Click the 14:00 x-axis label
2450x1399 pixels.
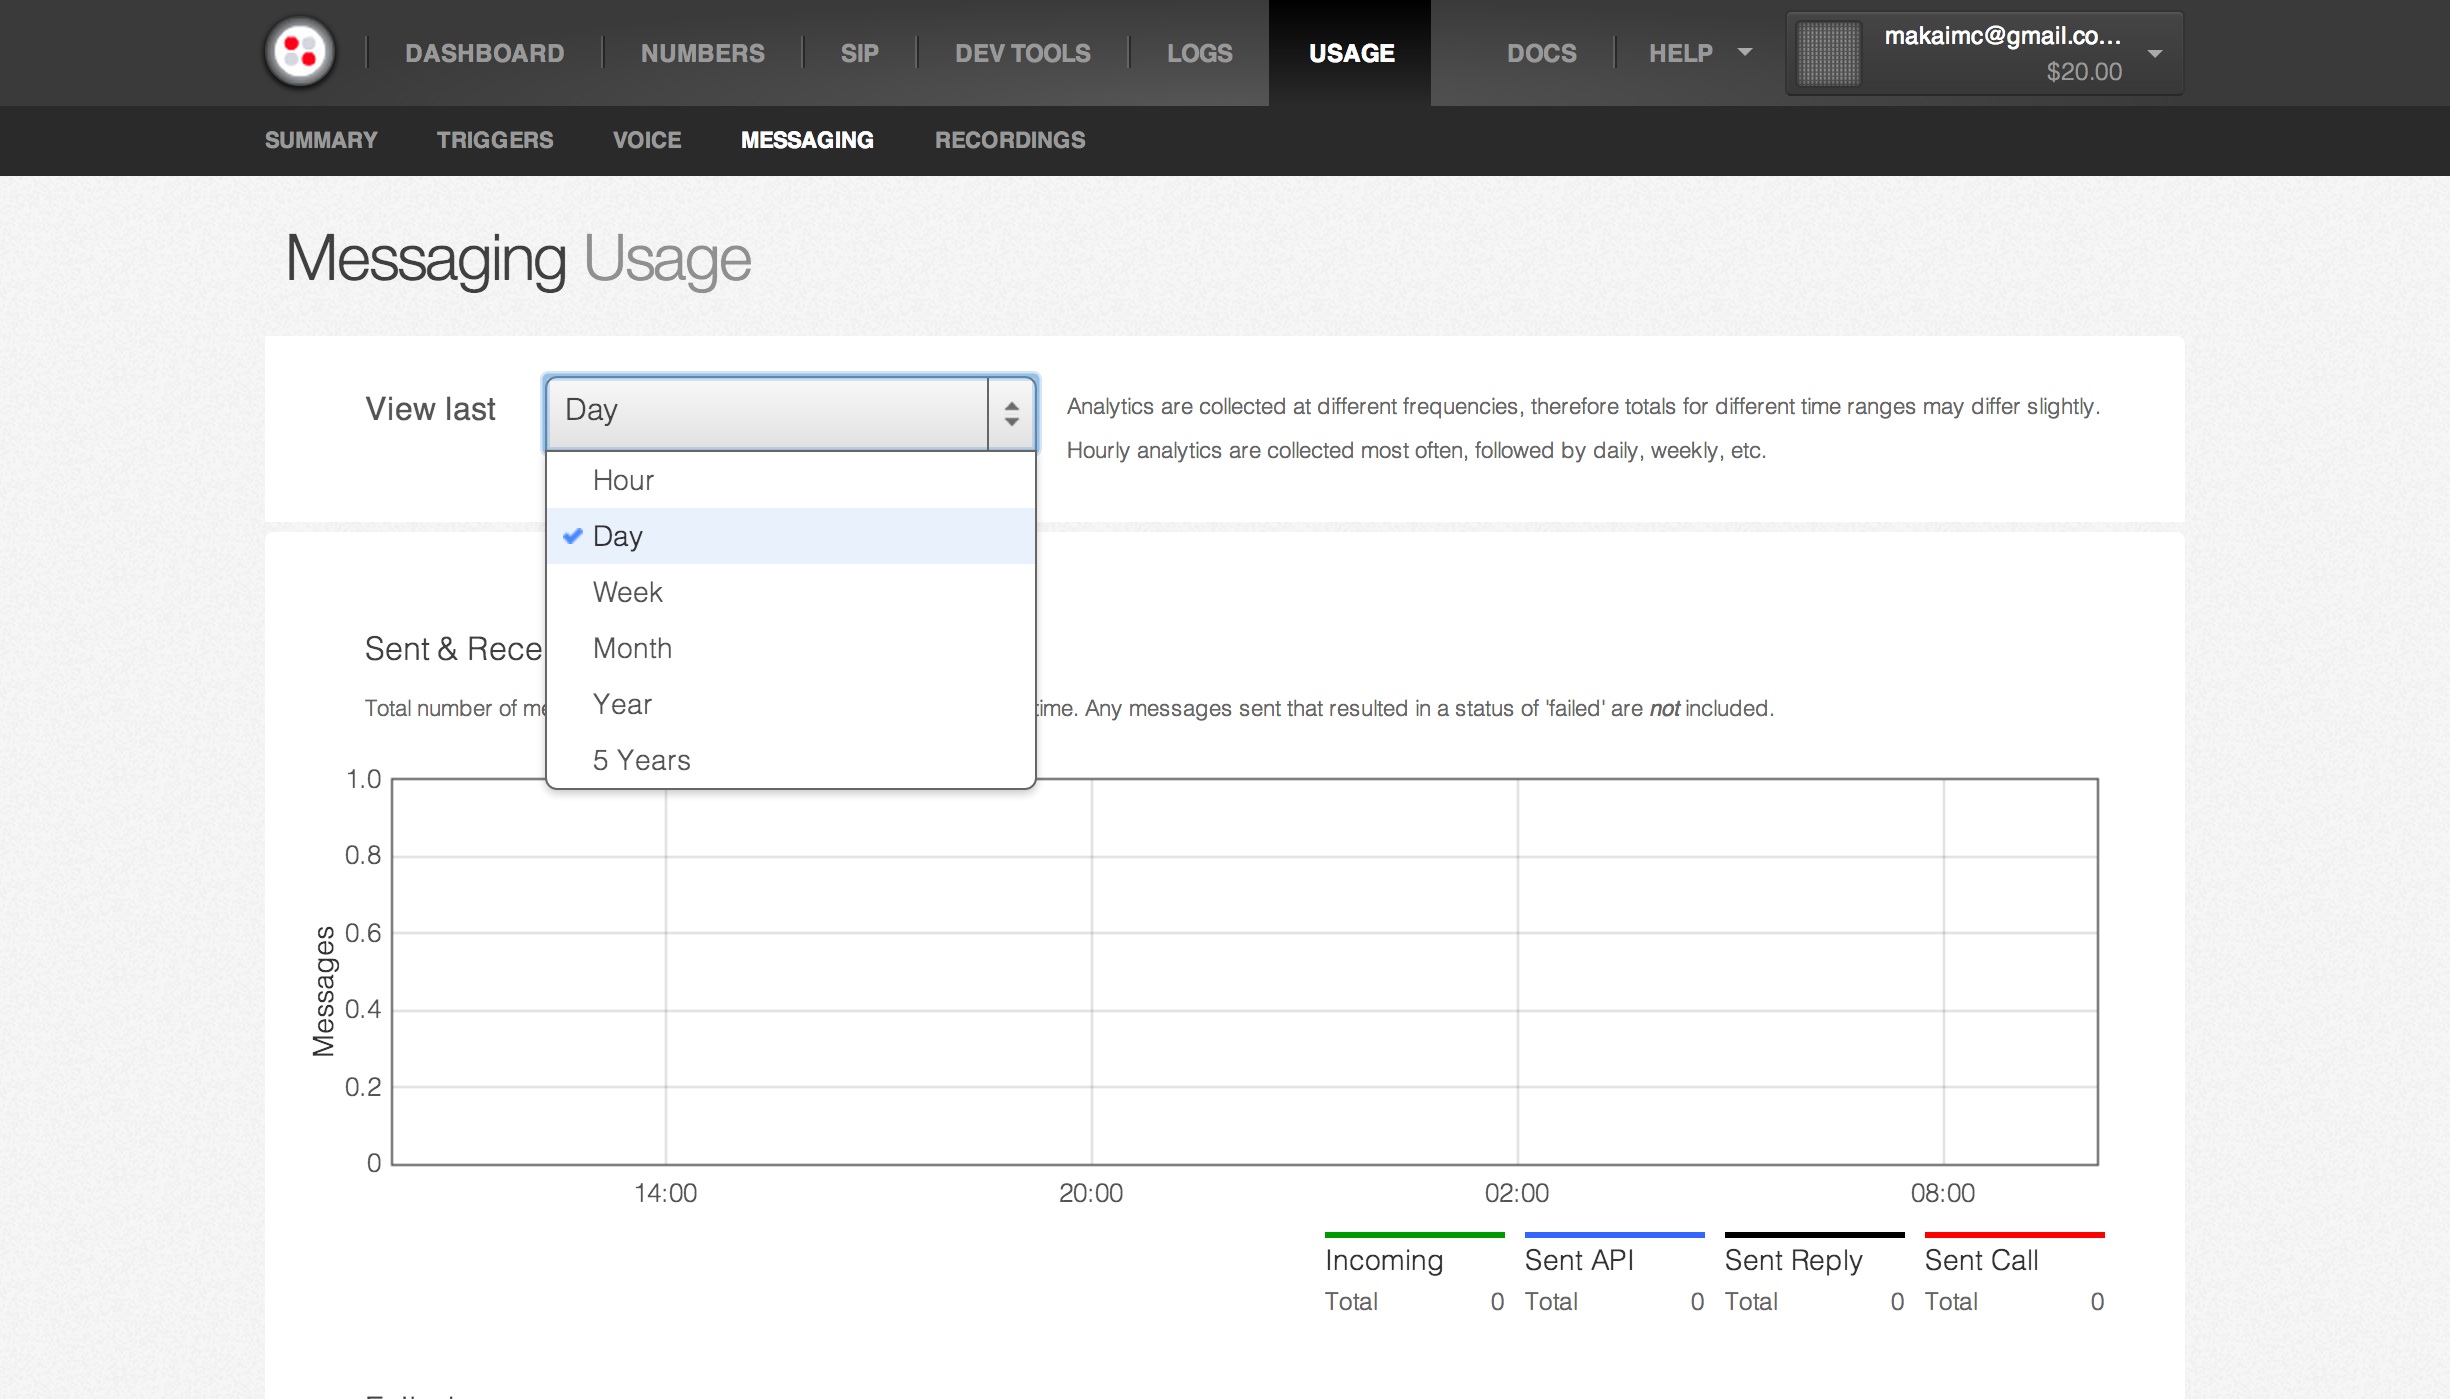[666, 1193]
